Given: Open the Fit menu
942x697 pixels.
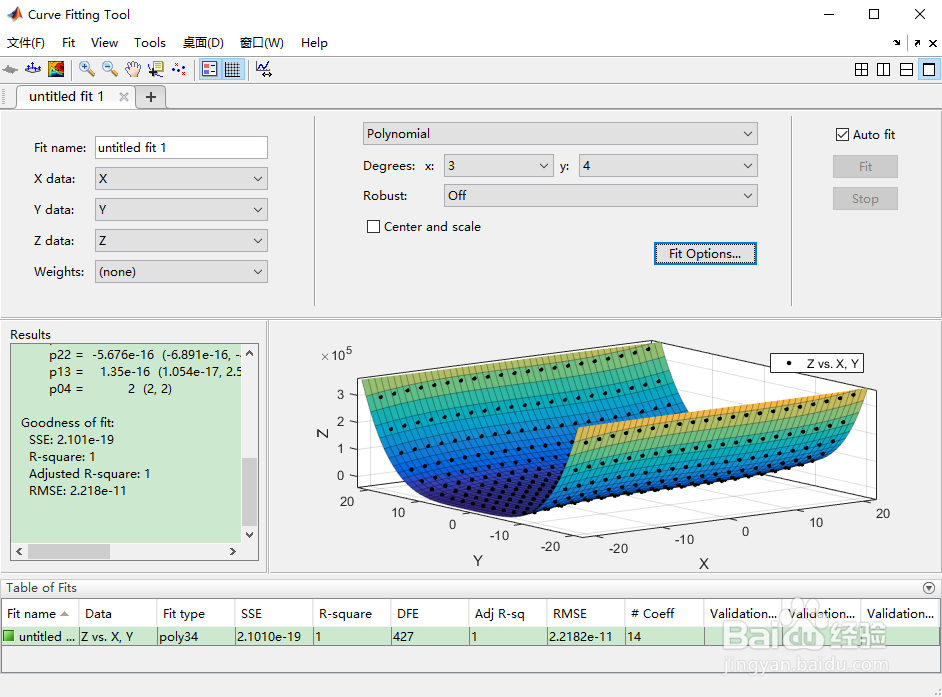Looking at the screenshot, I should pyautogui.click(x=68, y=43).
